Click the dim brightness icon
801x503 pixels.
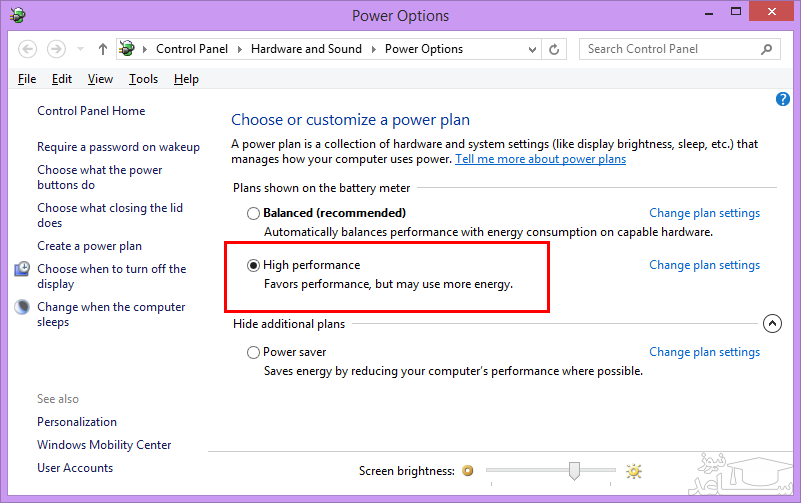click(x=467, y=471)
